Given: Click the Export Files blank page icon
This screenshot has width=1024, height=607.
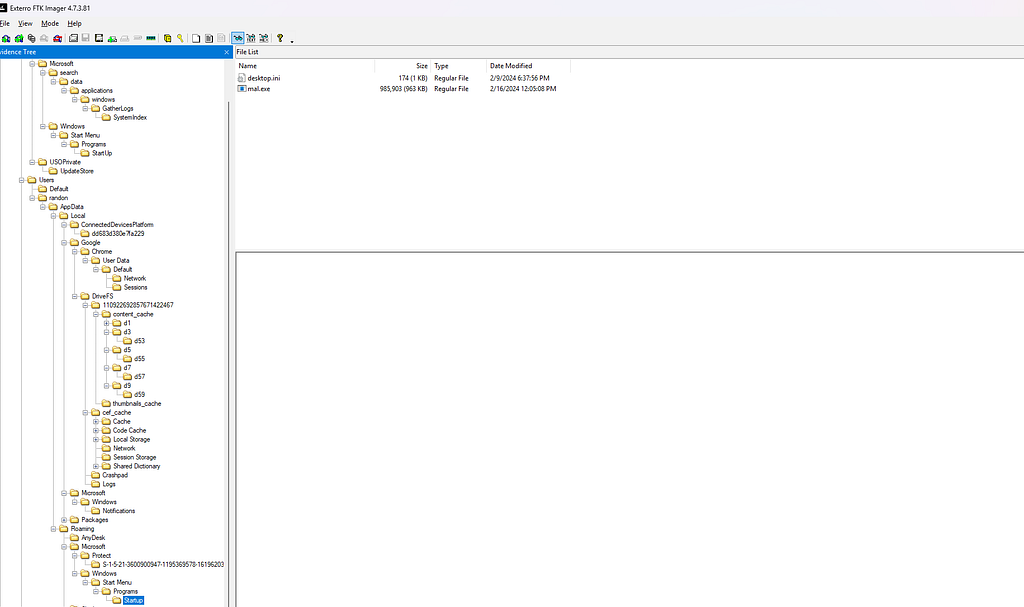Looking at the screenshot, I should (196, 38).
